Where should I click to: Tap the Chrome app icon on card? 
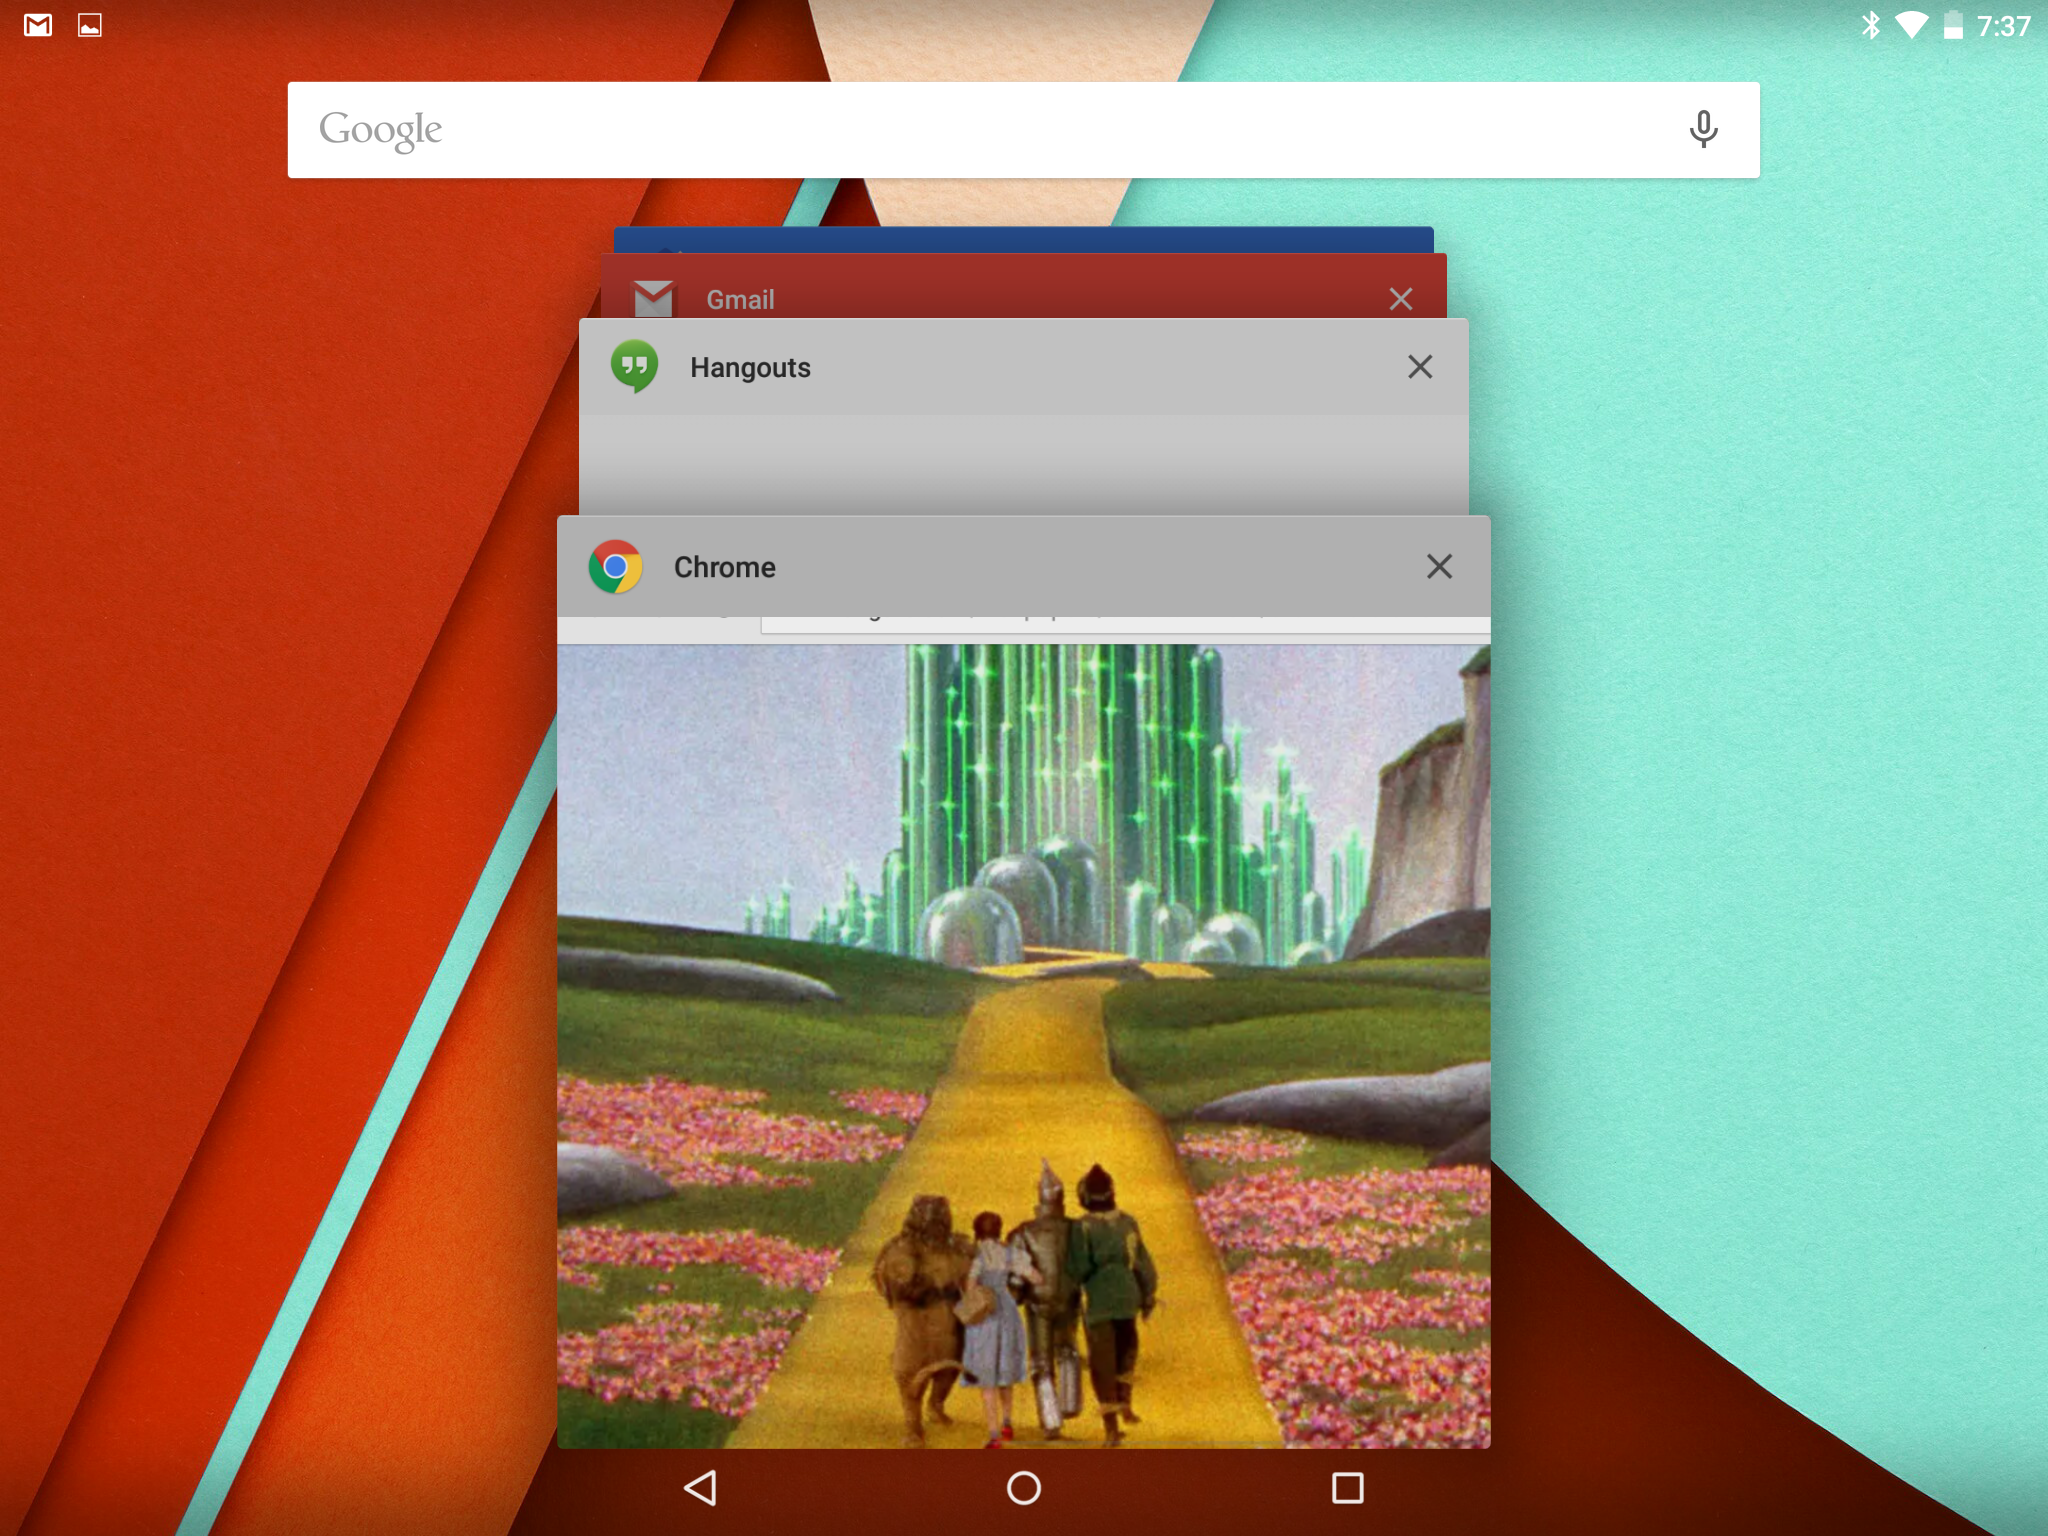pyautogui.click(x=615, y=567)
